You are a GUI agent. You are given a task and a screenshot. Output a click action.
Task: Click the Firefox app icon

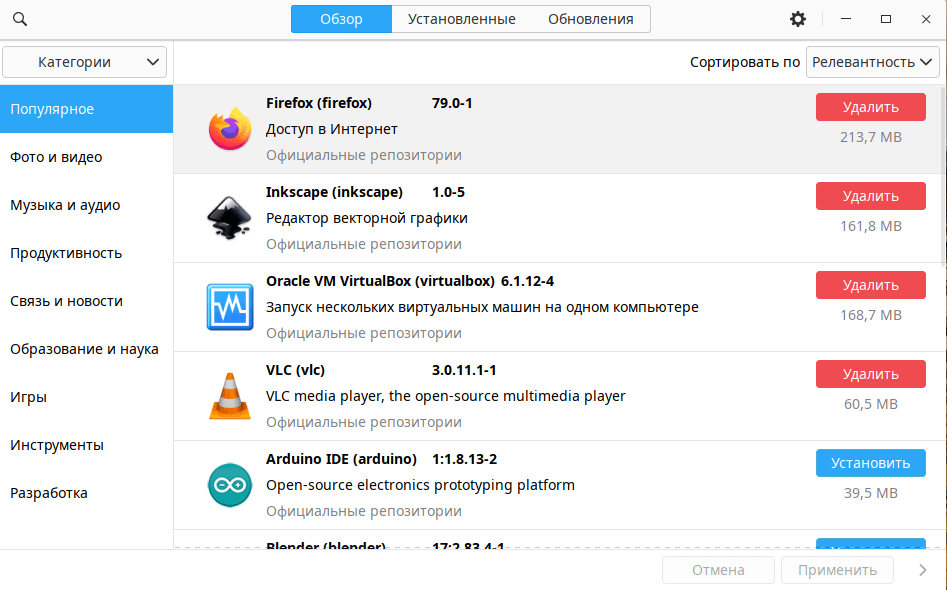(x=229, y=129)
